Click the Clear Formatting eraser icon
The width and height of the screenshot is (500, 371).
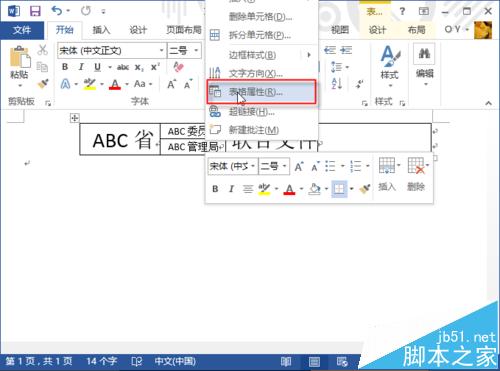179,67
